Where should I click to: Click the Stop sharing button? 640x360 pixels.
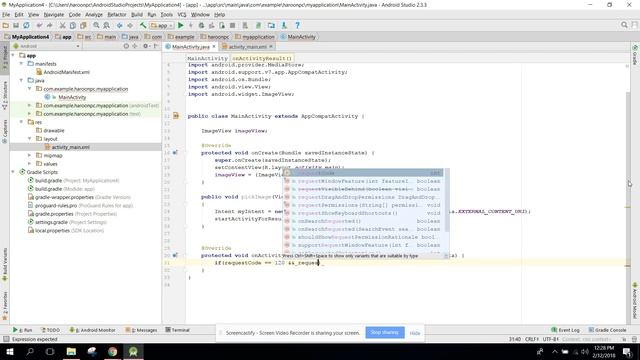click(x=385, y=332)
